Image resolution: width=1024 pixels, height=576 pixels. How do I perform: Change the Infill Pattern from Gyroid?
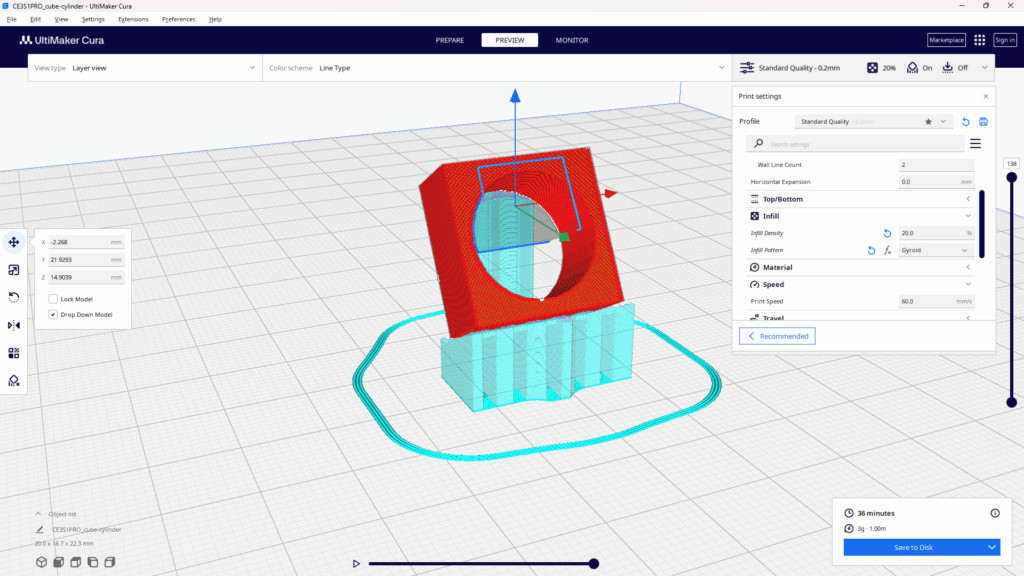(935, 249)
